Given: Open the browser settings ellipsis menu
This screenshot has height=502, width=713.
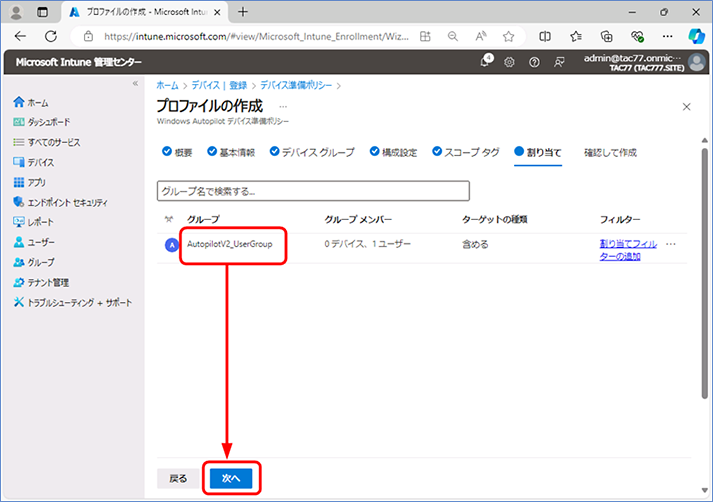Looking at the screenshot, I should pyautogui.click(x=667, y=36).
